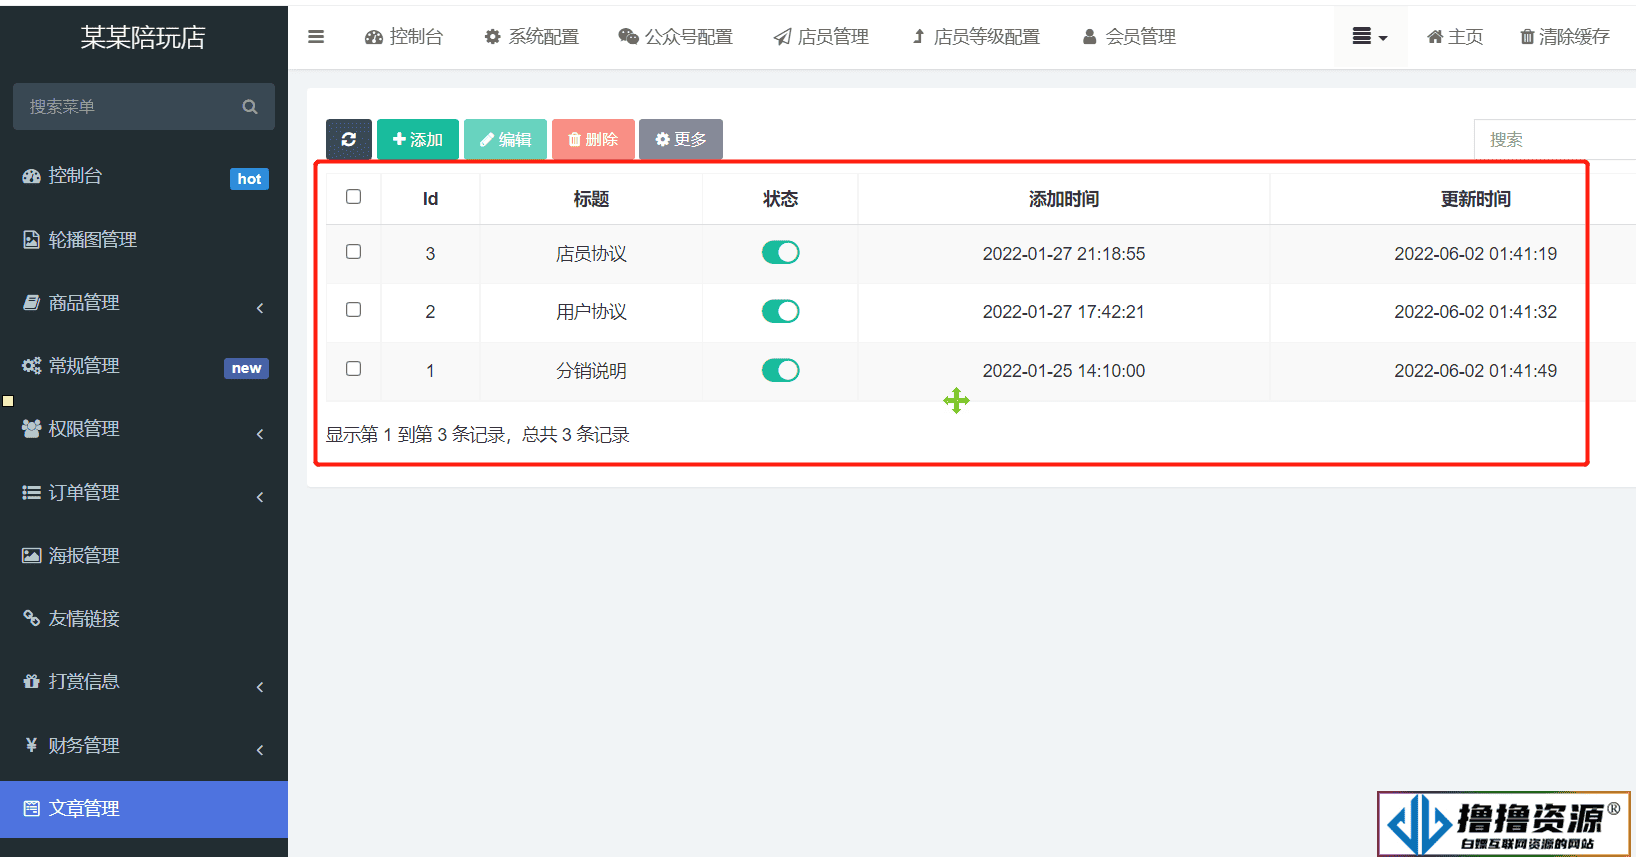Sort by the 添加时间 column header
The width and height of the screenshot is (1636, 857).
coord(1064,199)
